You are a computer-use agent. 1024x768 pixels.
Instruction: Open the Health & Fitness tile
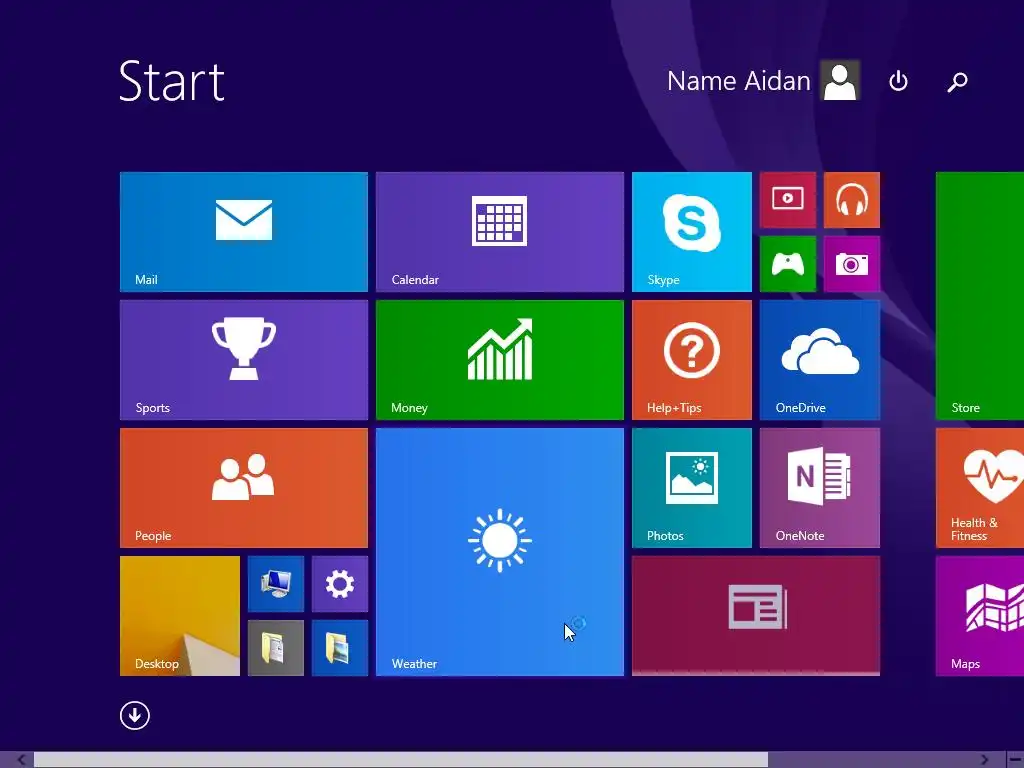tap(980, 488)
